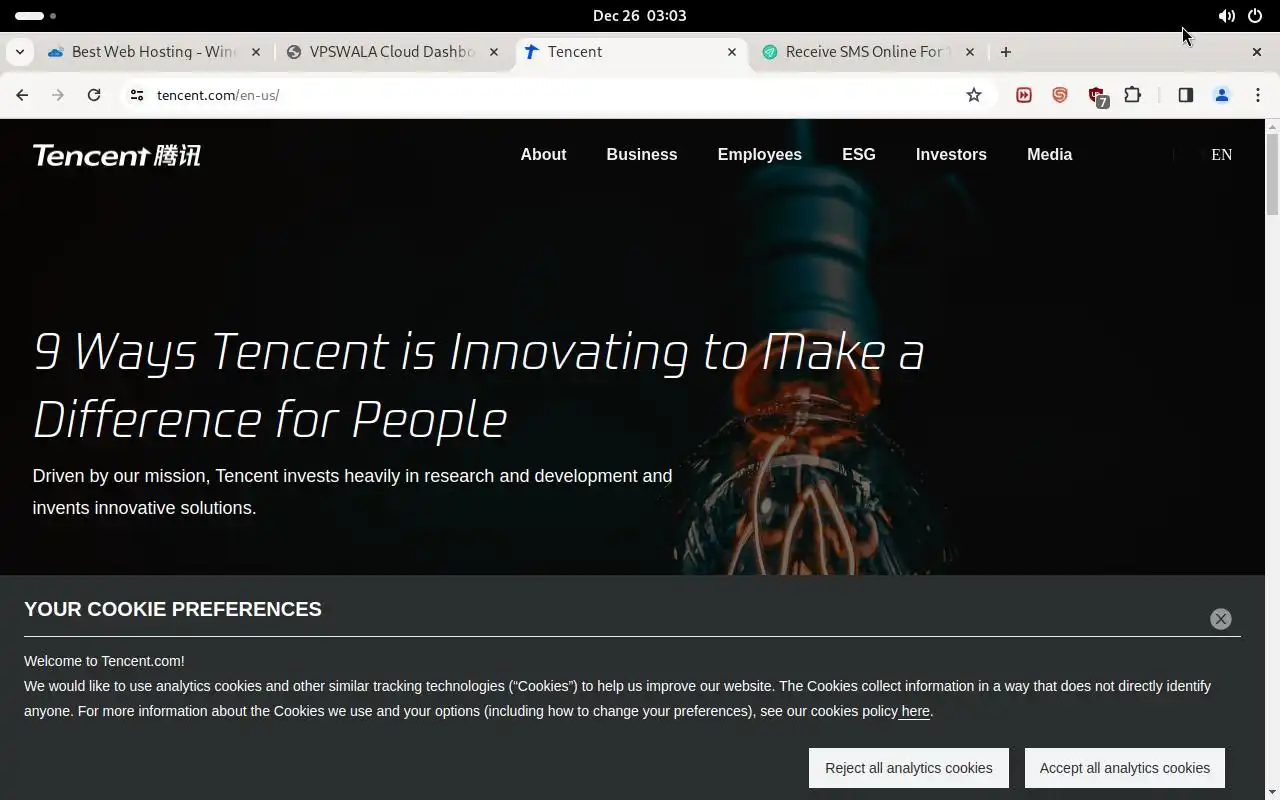
Task: Bookmark this page with the star icon
Action: click(974, 95)
